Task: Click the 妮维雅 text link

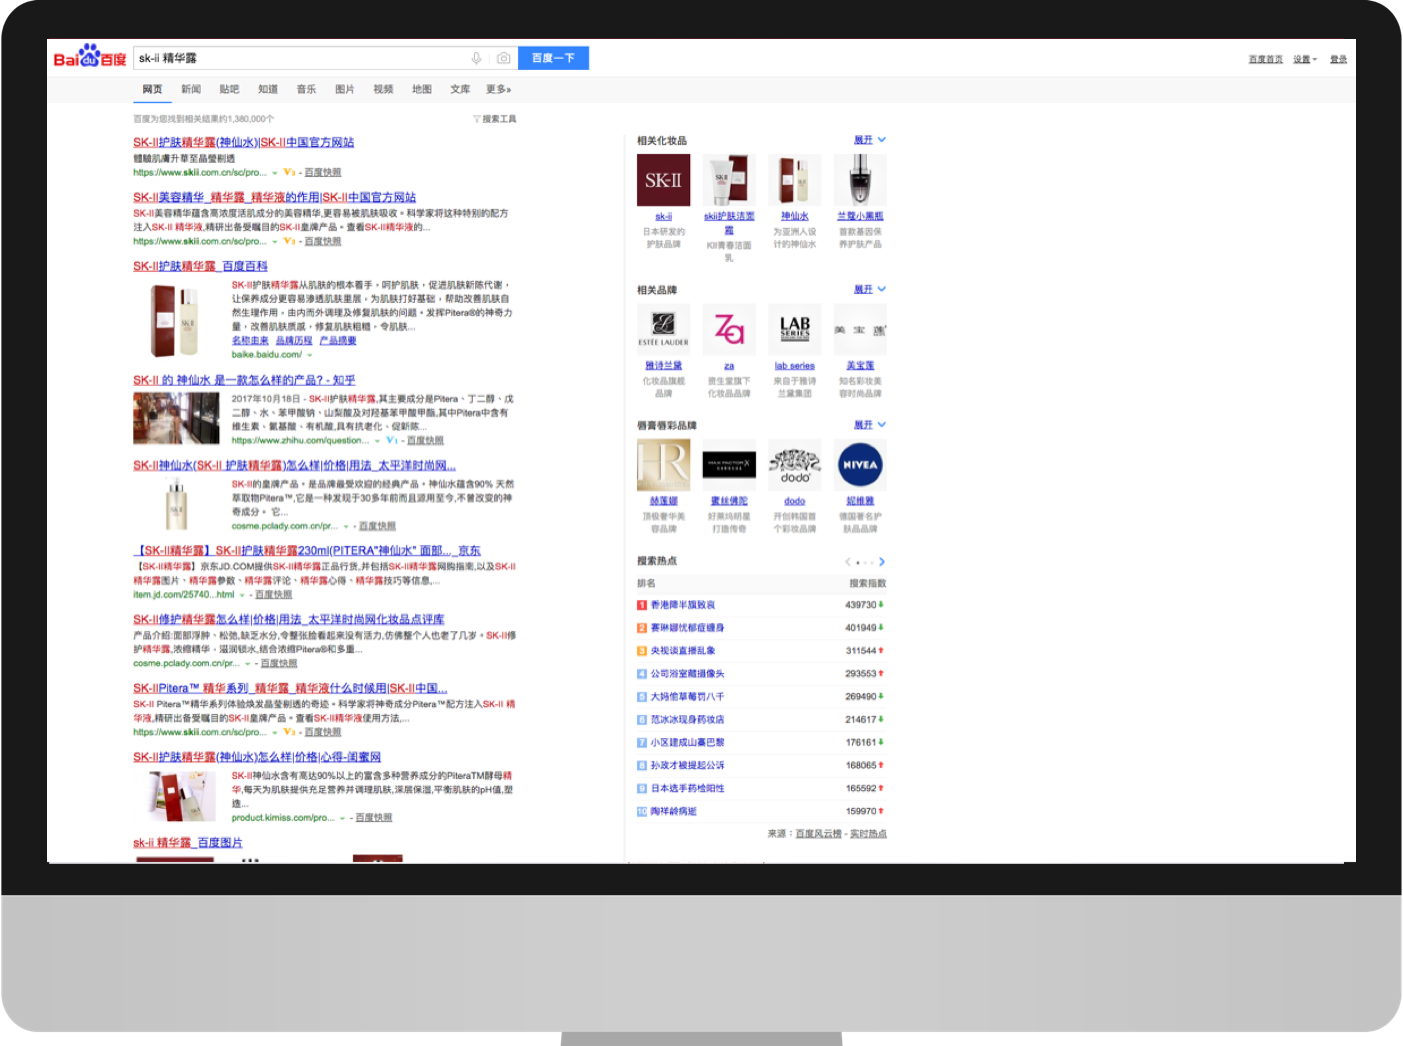Action: point(860,501)
